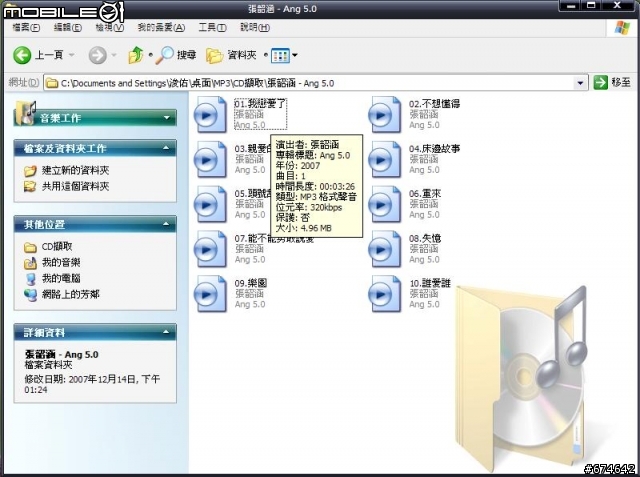Select file name 06.重來
Image resolution: width=640 pixels, height=477 pixels.
425,193
